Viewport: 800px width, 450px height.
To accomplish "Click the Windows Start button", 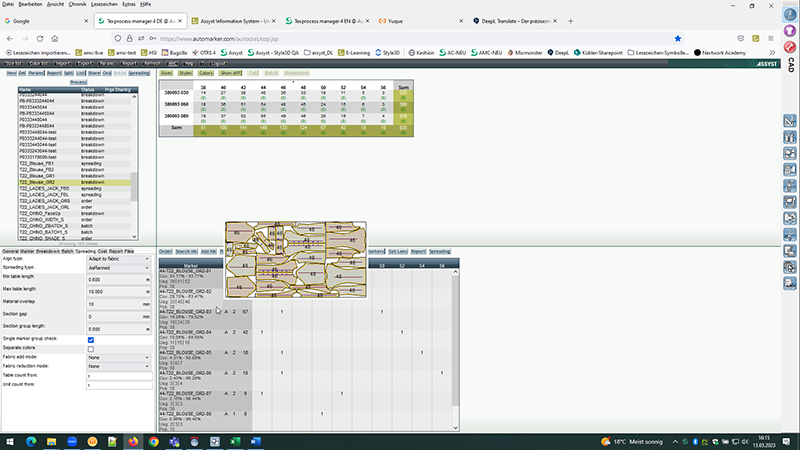I will (10, 440).
